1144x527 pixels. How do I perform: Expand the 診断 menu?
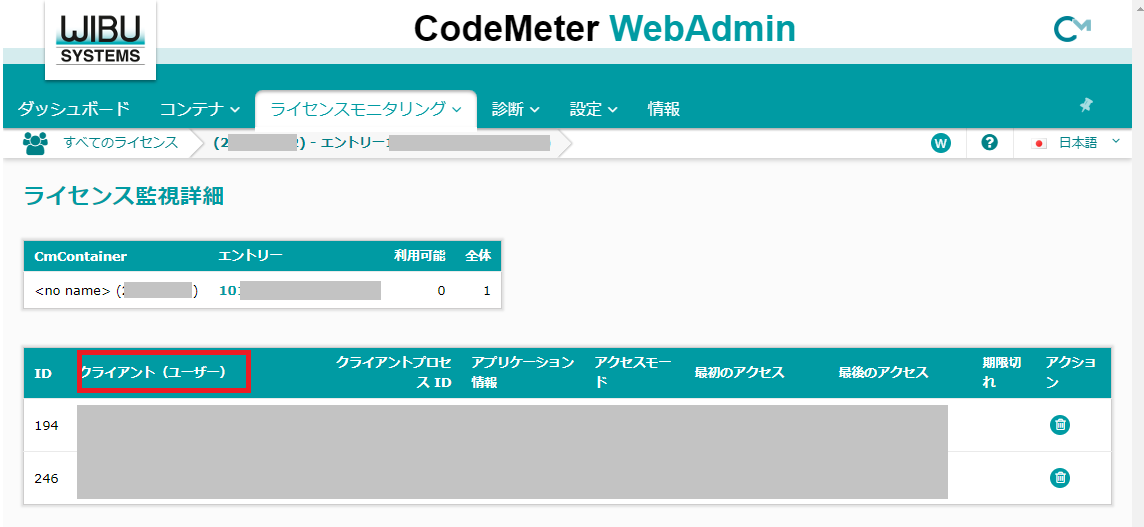point(516,109)
